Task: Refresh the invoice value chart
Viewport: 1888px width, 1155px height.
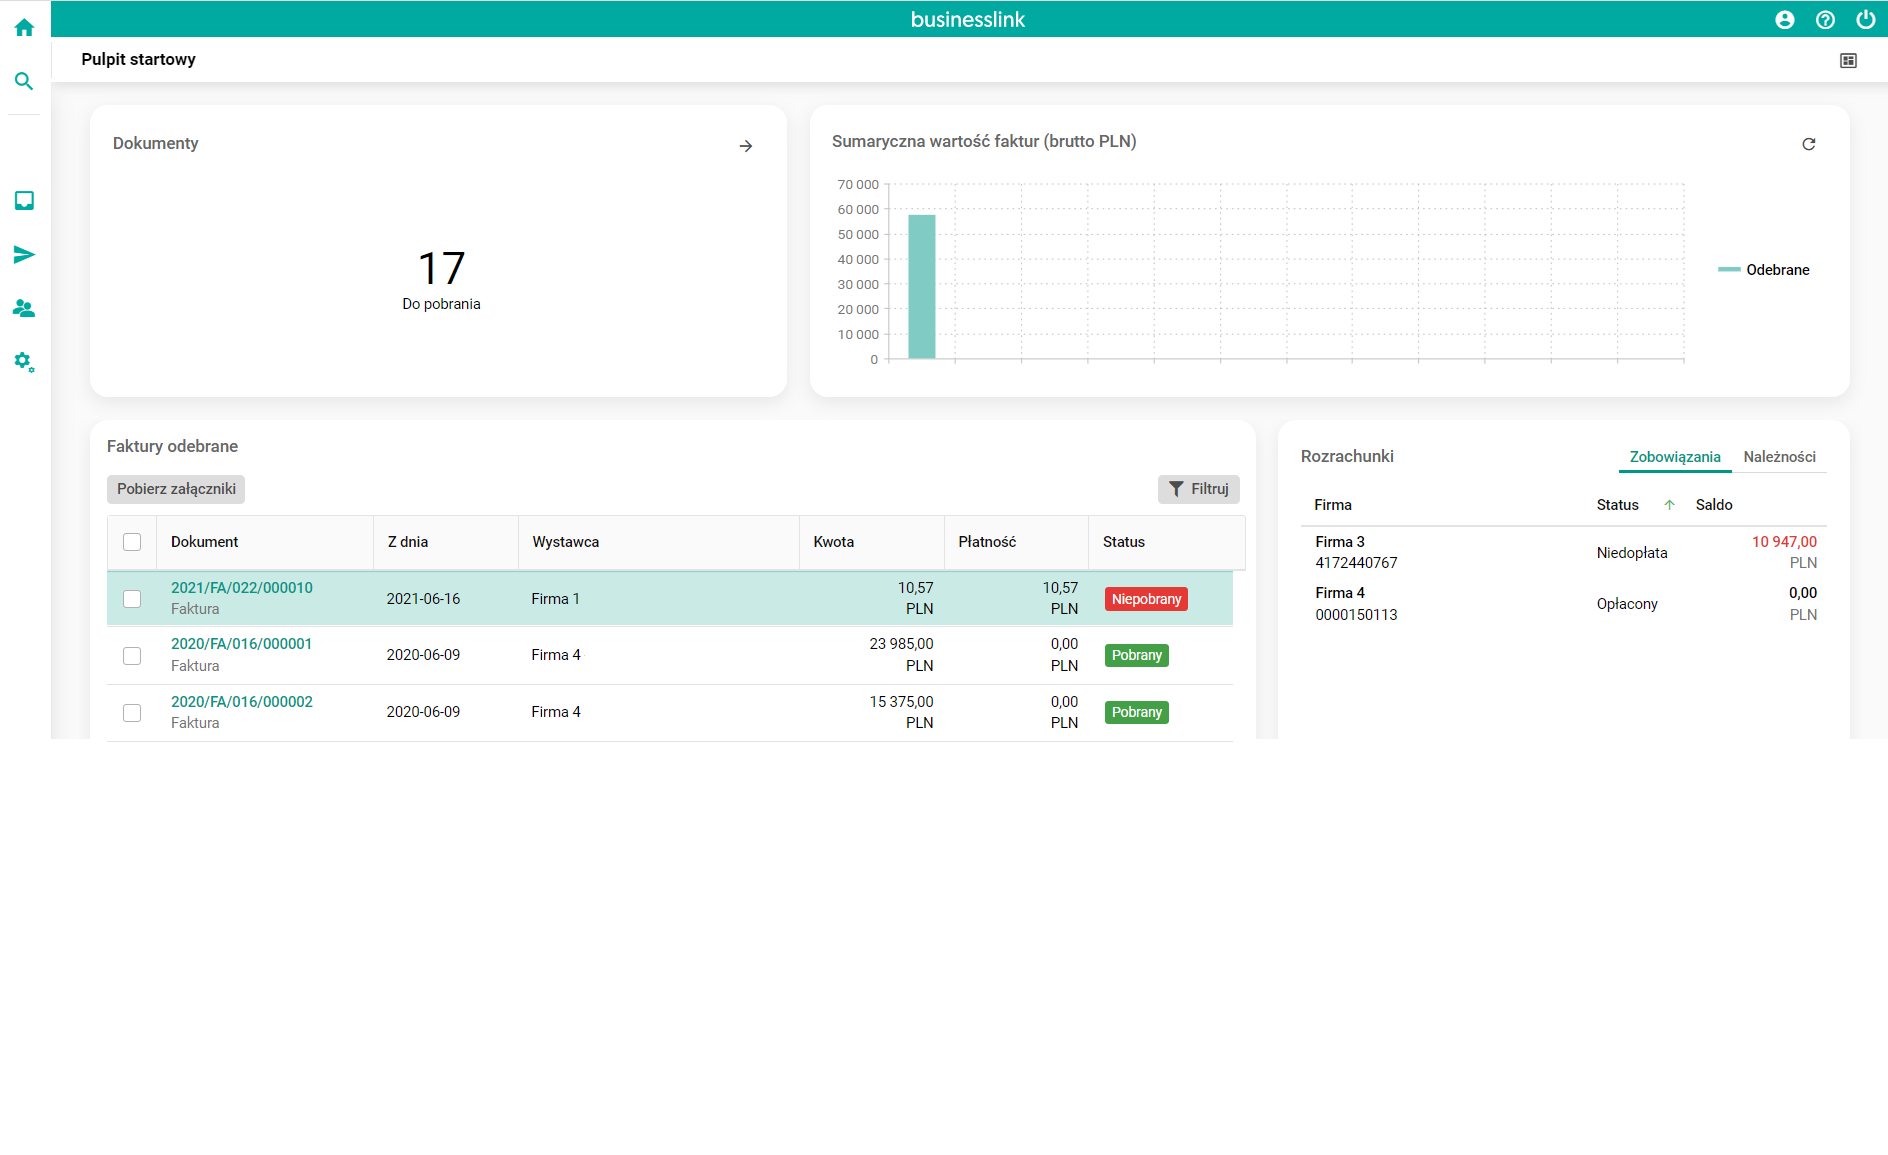Action: [x=1808, y=144]
